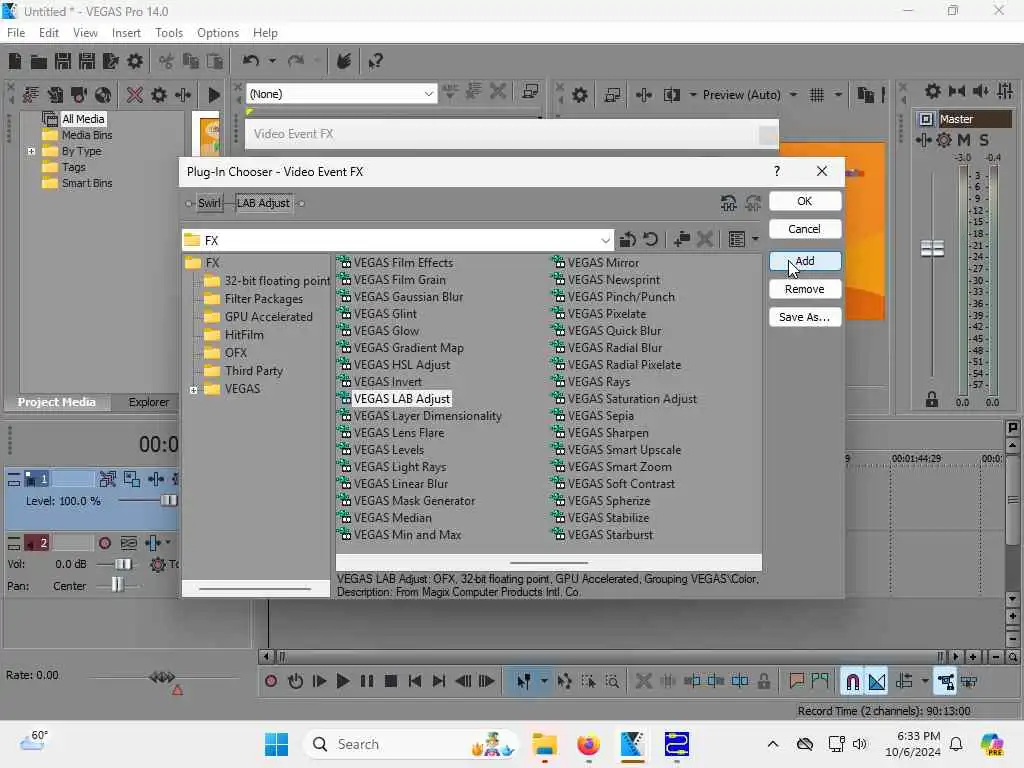
Task: Open the notifications bell in system tray
Action: pos(955,744)
